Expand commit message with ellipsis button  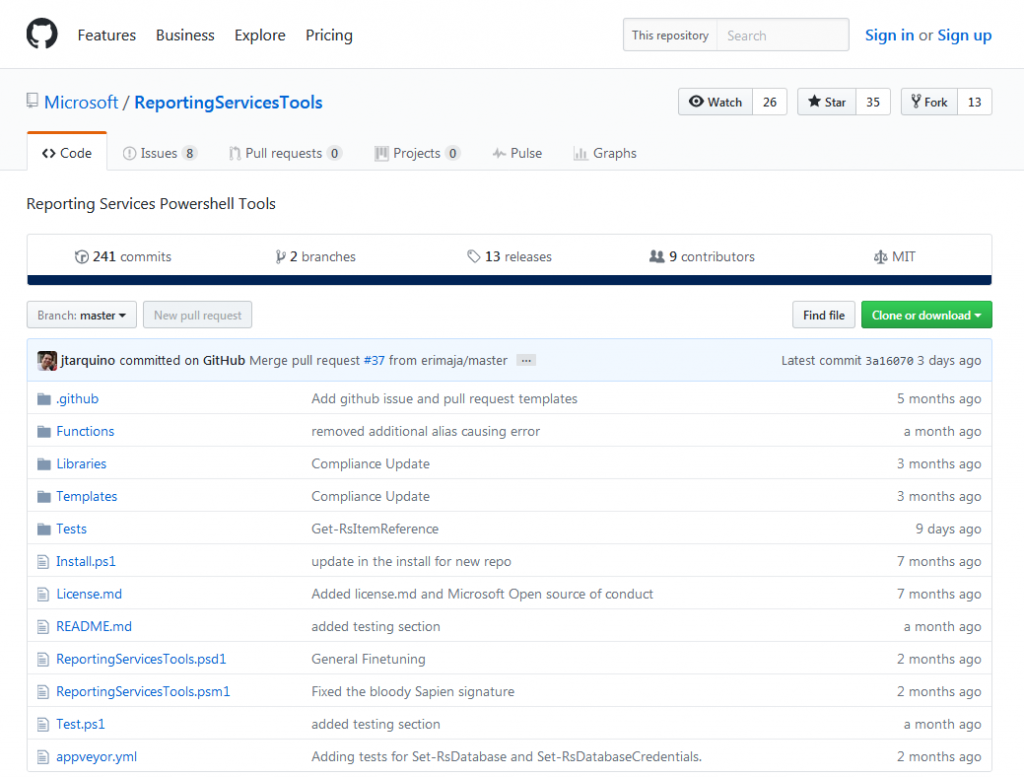coord(526,360)
